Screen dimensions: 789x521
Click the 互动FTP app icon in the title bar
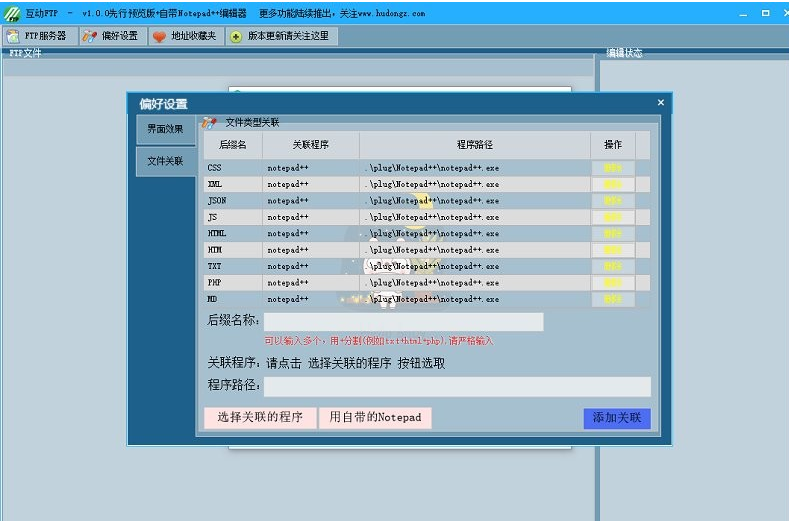12,14
